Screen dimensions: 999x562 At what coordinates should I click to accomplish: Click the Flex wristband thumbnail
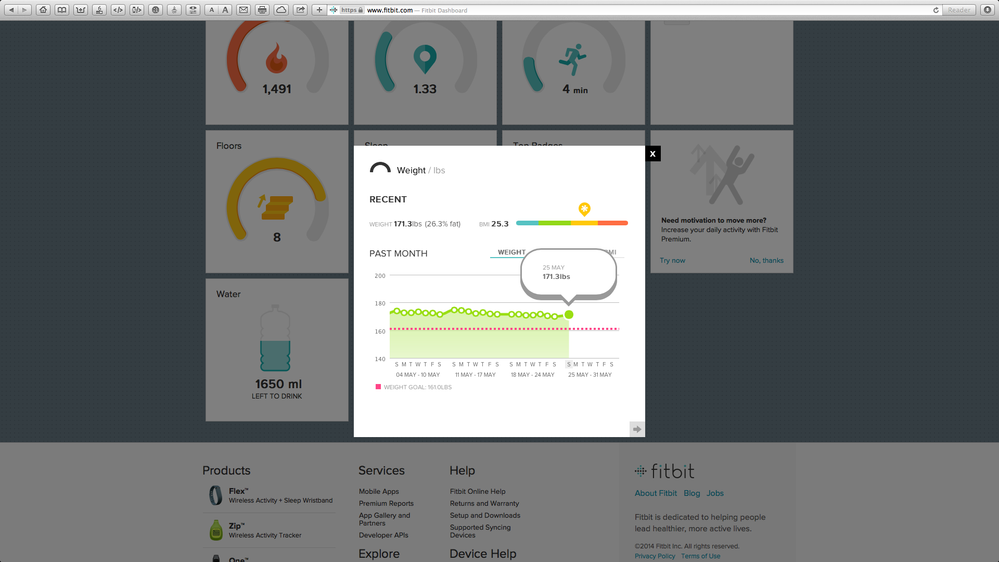215,495
